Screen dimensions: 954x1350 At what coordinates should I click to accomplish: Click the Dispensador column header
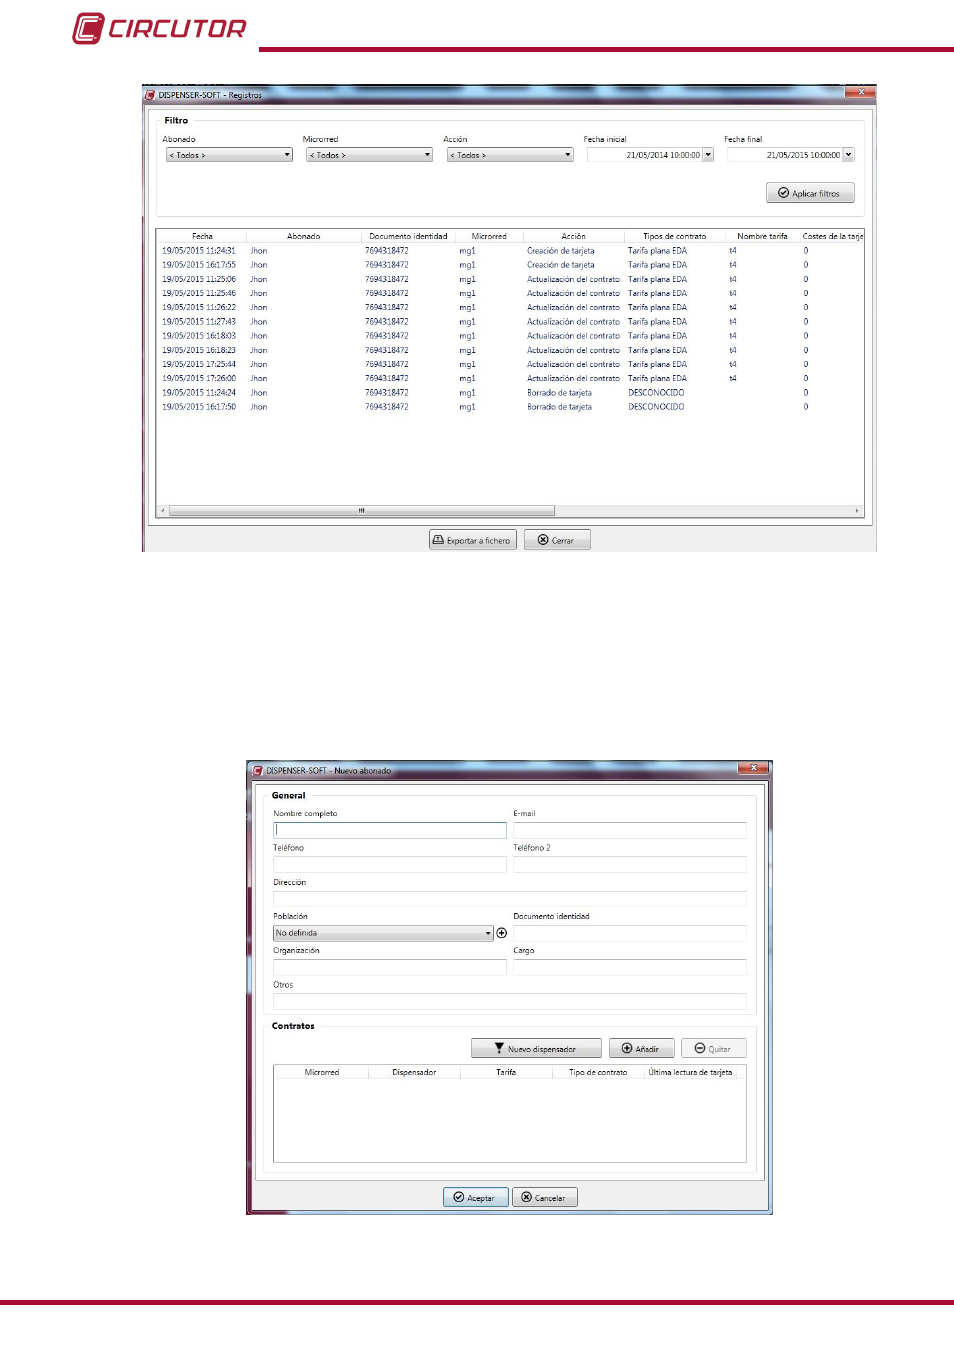(414, 1072)
